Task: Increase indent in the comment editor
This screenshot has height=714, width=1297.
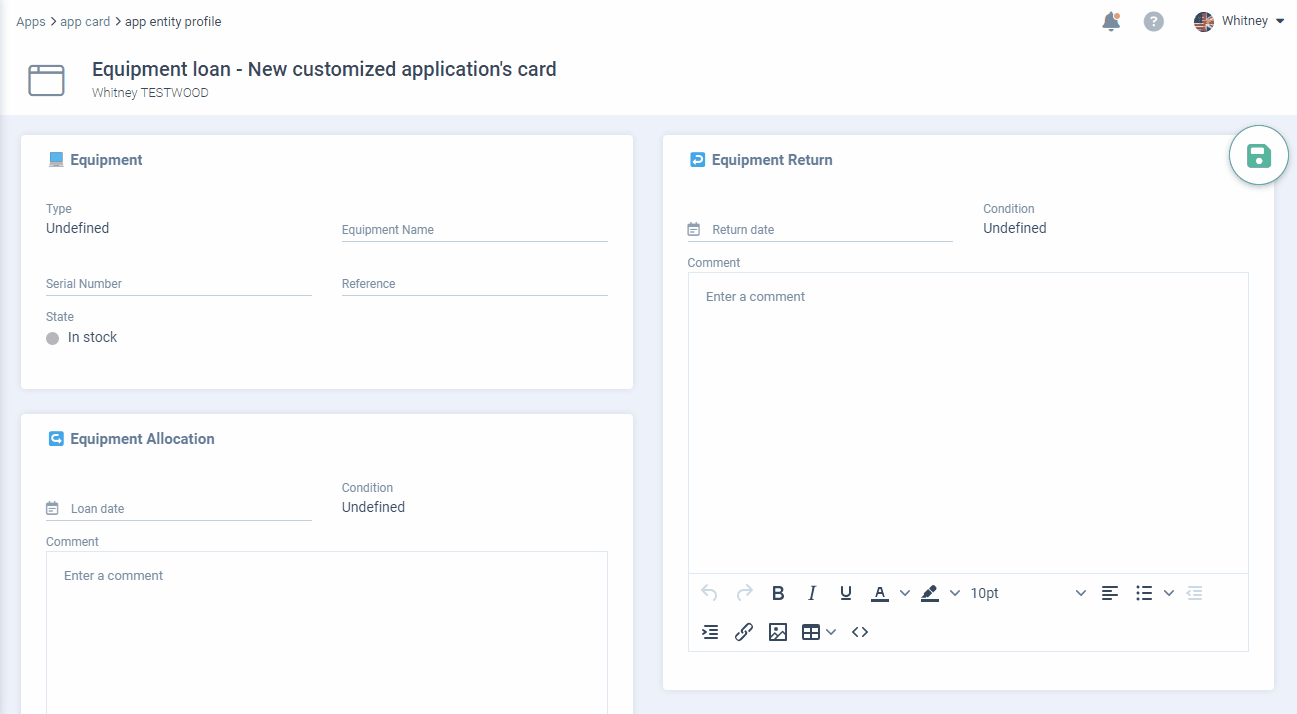Action: click(710, 632)
